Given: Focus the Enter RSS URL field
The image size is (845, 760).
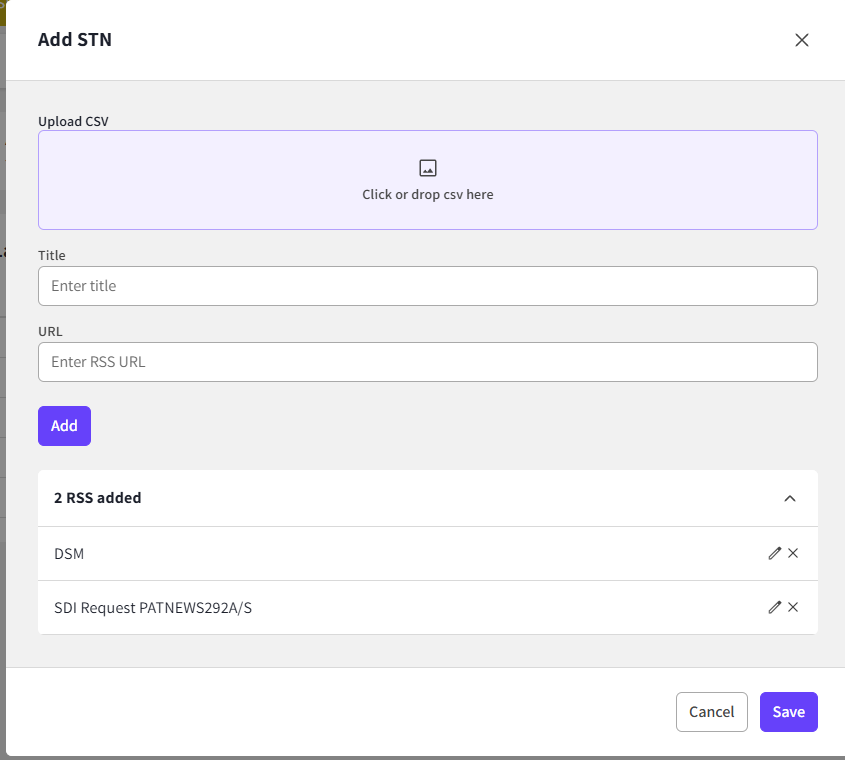Looking at the screenshot, I should pyautogui.click(x=428, y=362).
